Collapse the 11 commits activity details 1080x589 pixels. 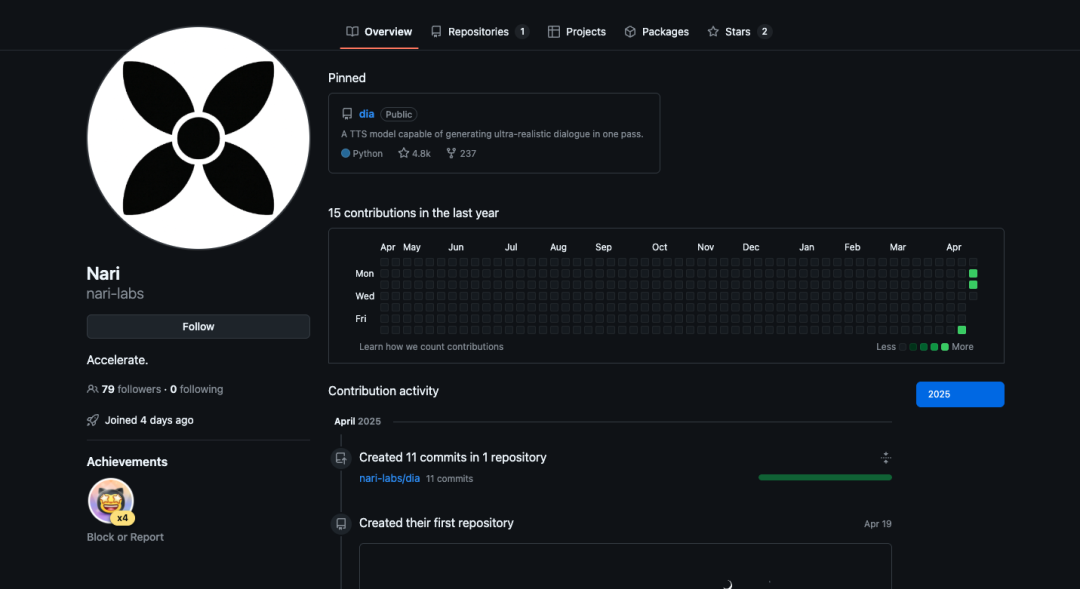[886, 457]
